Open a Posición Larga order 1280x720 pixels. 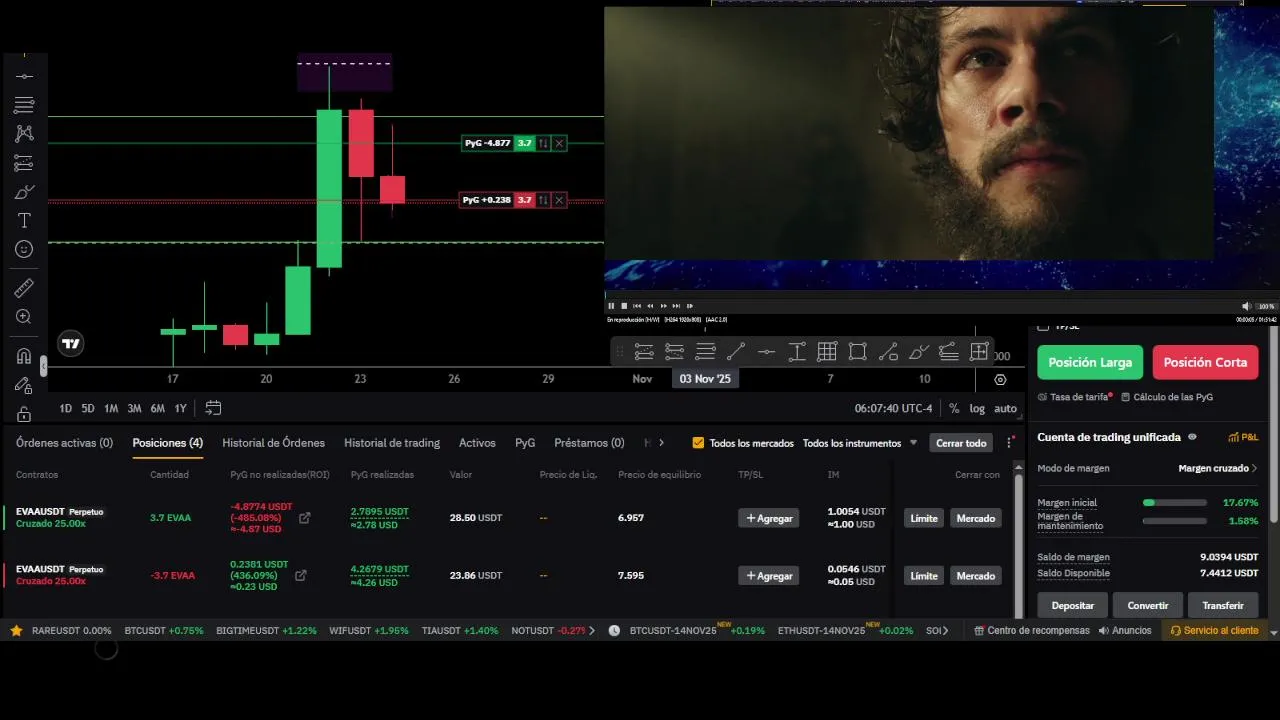pos(1090,362)
